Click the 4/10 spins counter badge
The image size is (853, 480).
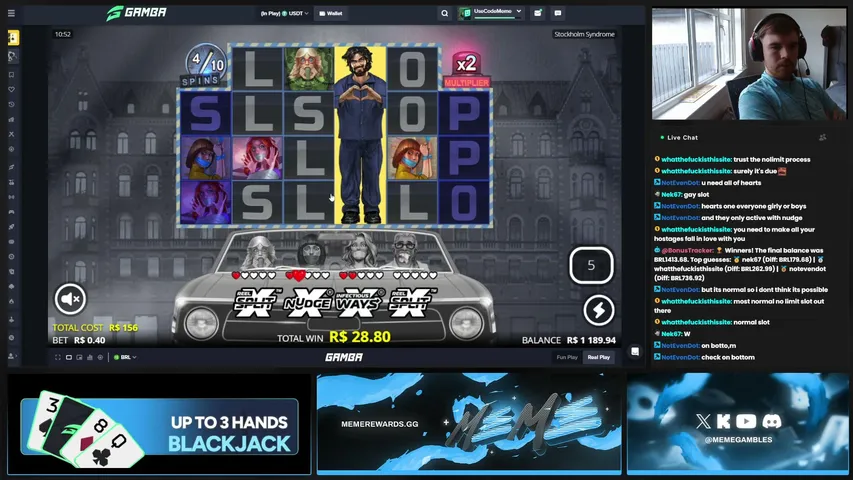pyautogui.click(x=205, y=66)
